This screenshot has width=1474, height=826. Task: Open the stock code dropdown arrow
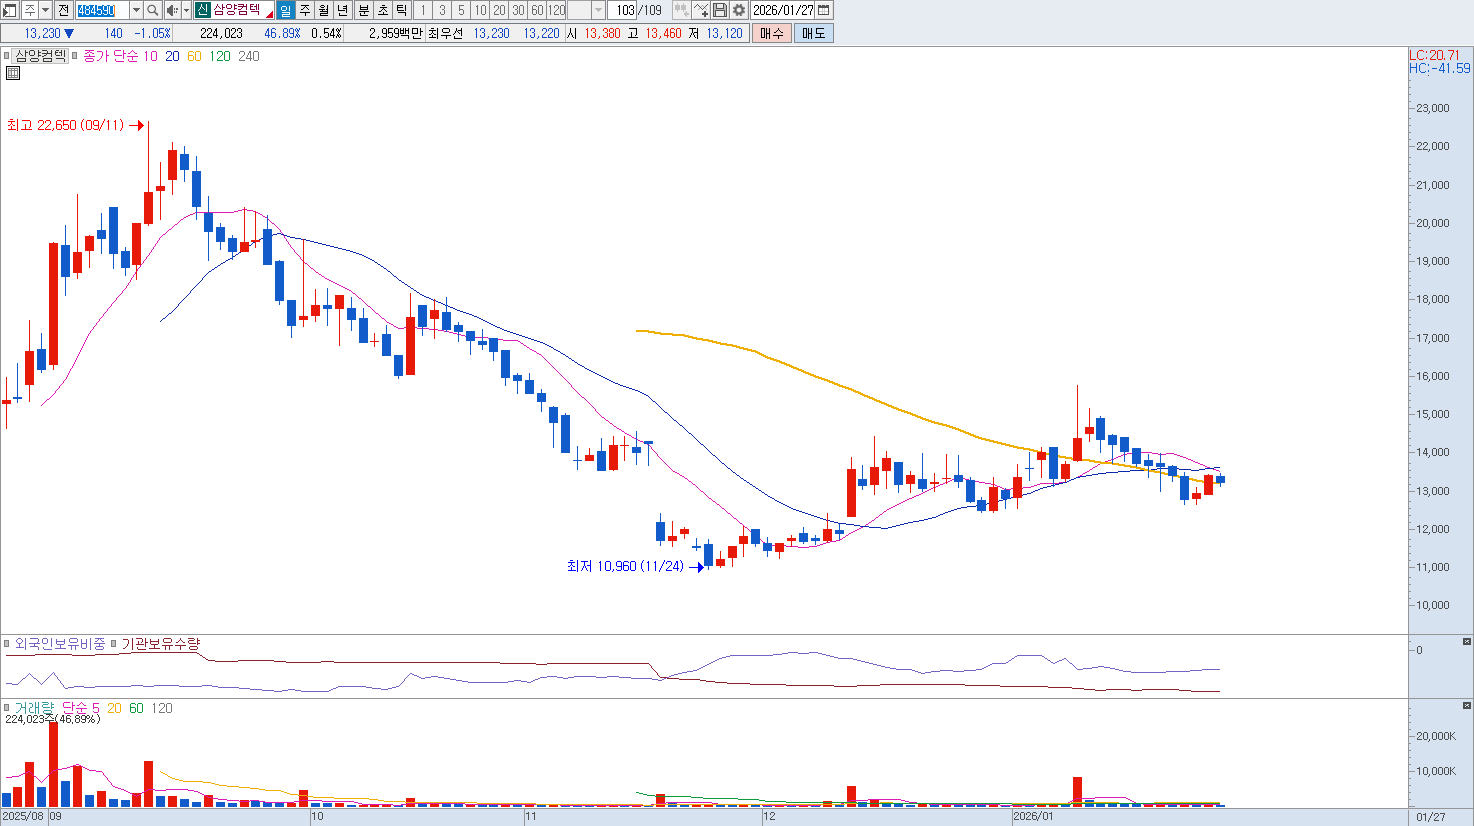point(136,10)
